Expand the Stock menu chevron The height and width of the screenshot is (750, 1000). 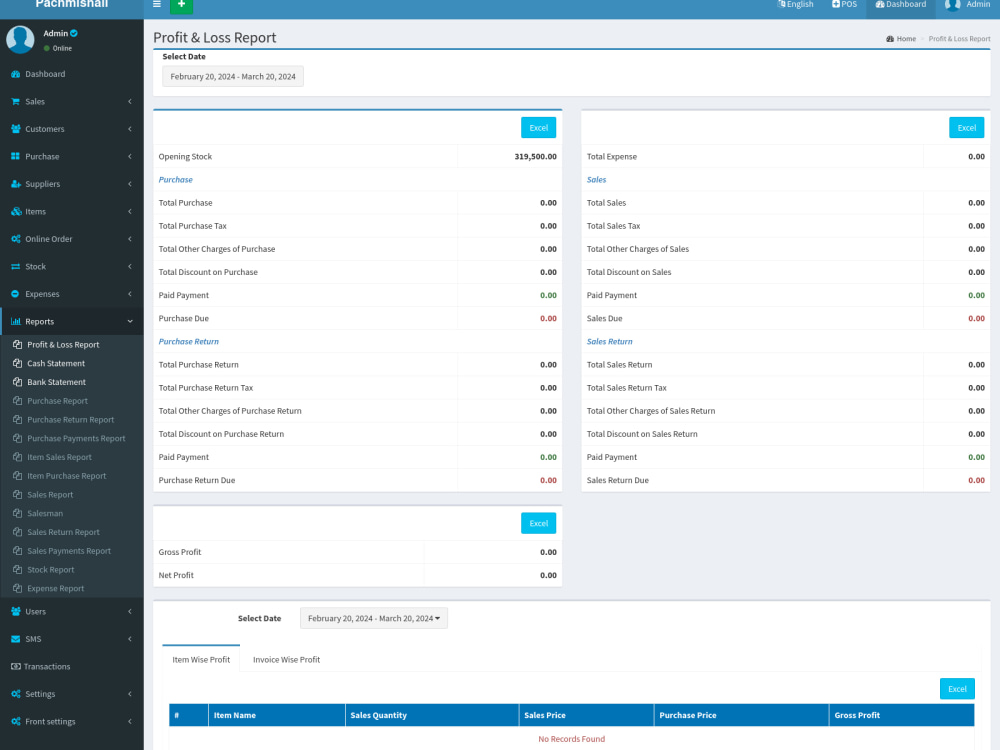(x=130, y=267)
